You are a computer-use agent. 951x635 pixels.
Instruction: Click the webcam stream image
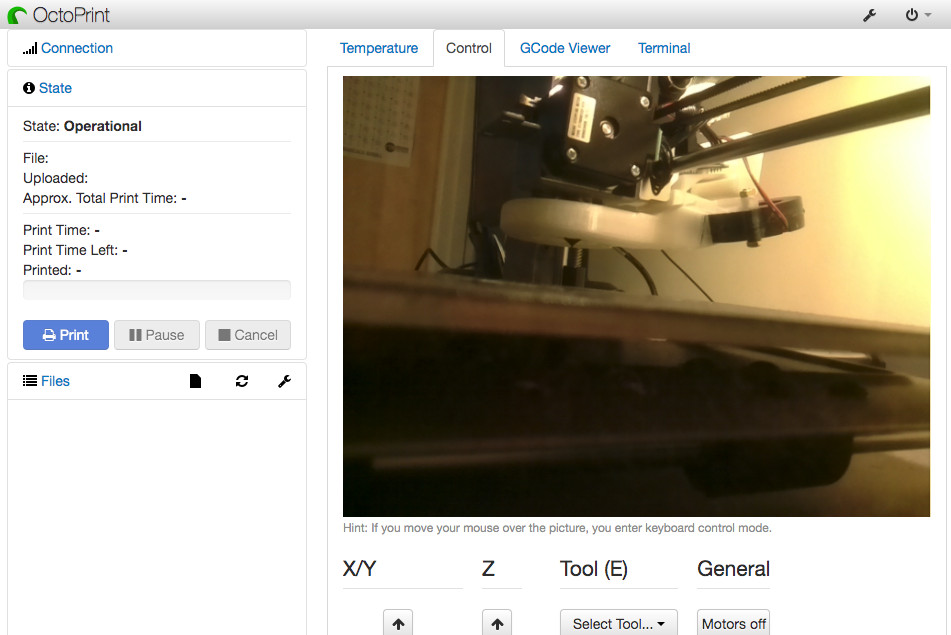point(636,297)
